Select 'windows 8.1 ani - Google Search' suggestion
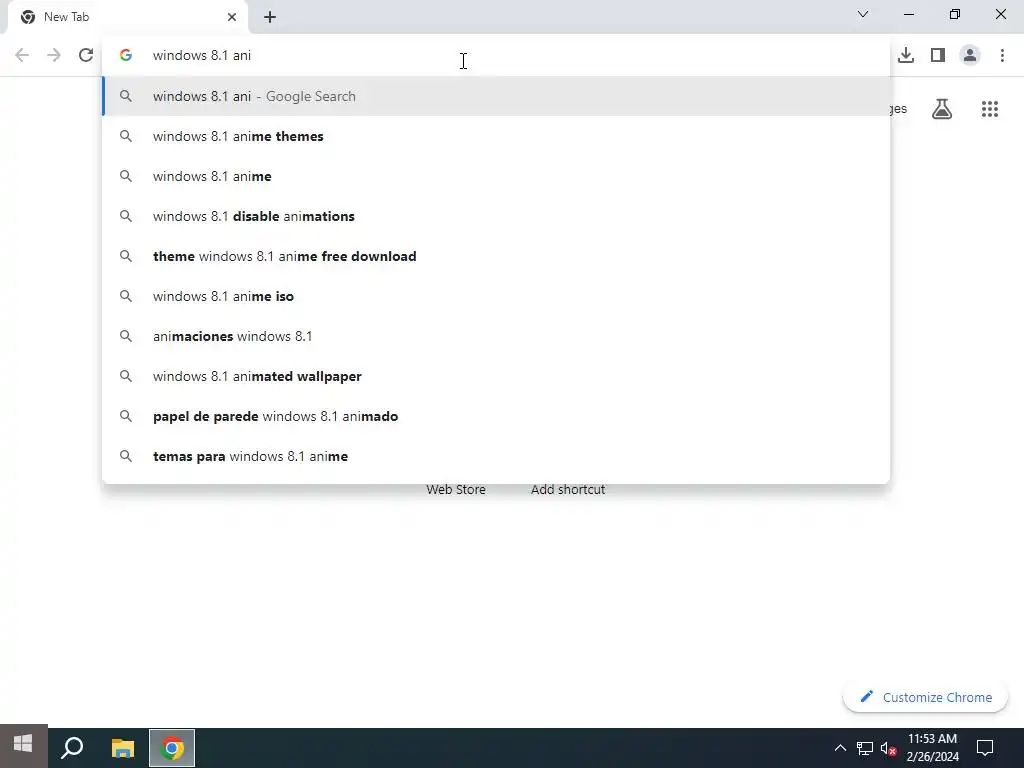 [496, 96]
